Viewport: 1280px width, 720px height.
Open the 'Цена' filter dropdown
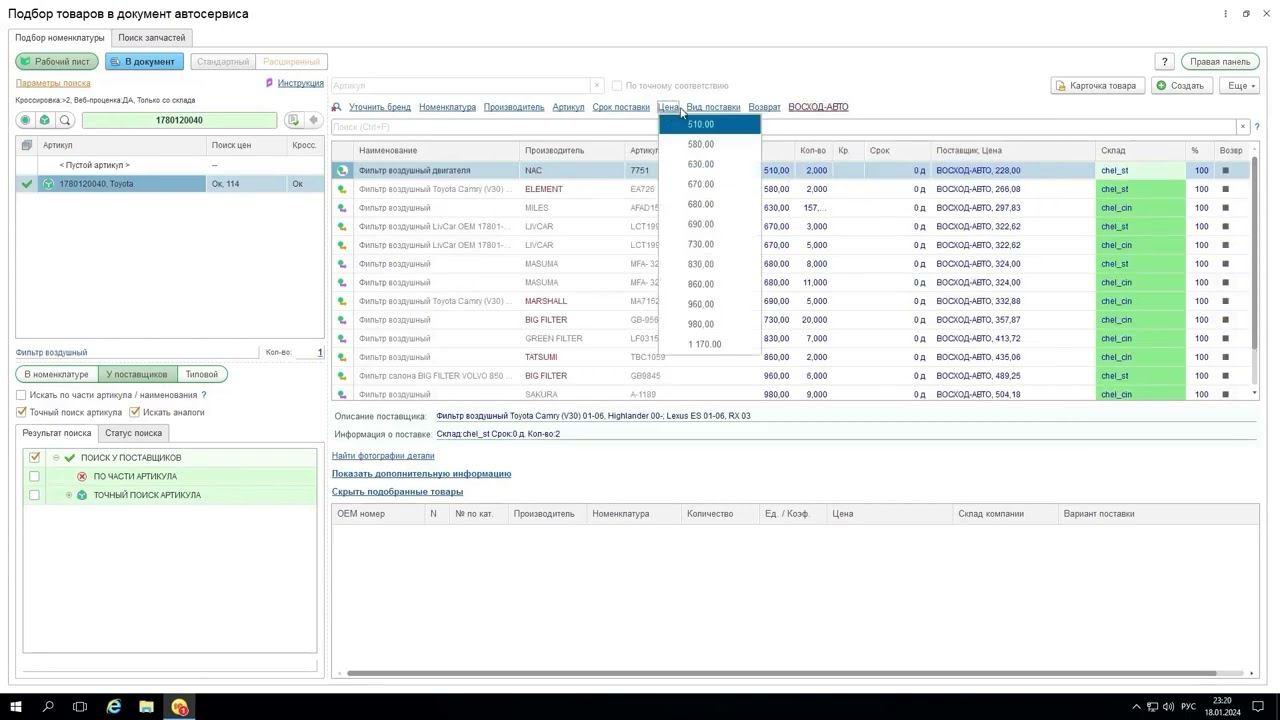pos(668,107)
